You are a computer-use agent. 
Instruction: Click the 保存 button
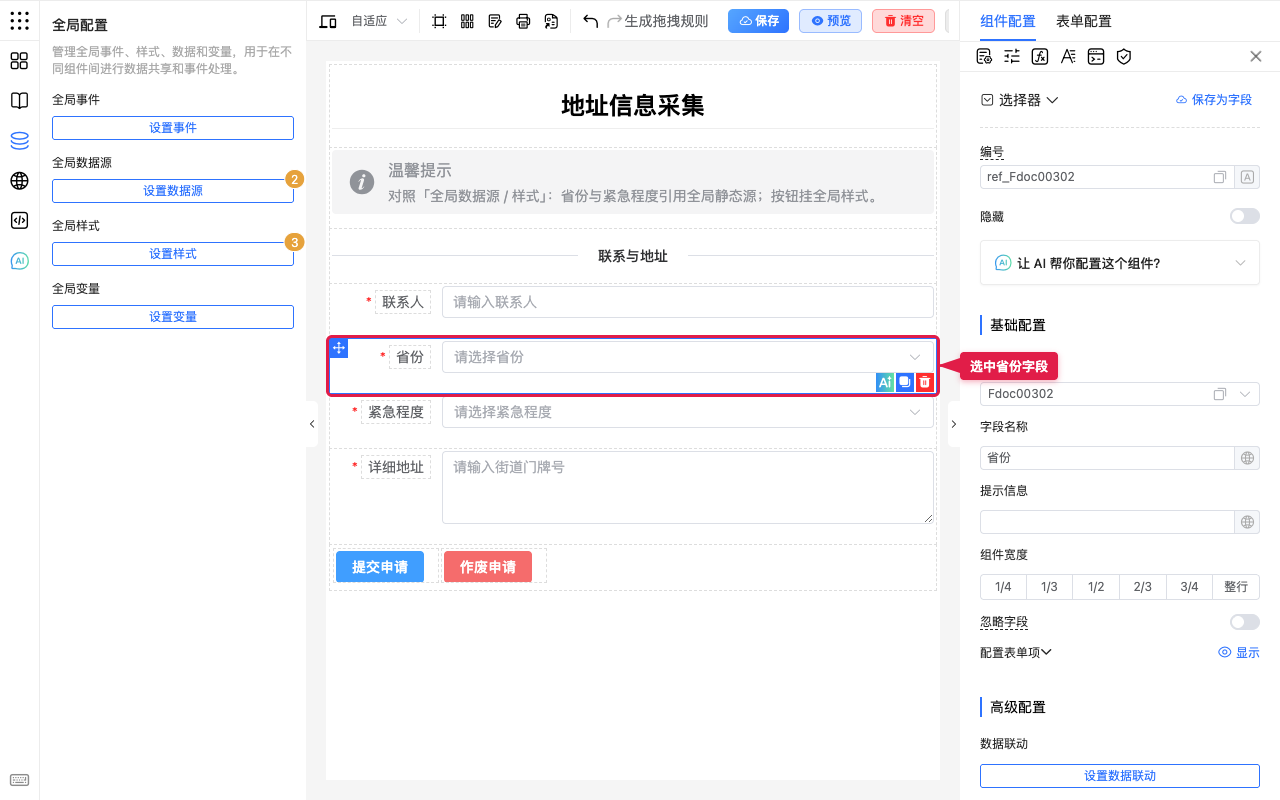tap(758, 21)
